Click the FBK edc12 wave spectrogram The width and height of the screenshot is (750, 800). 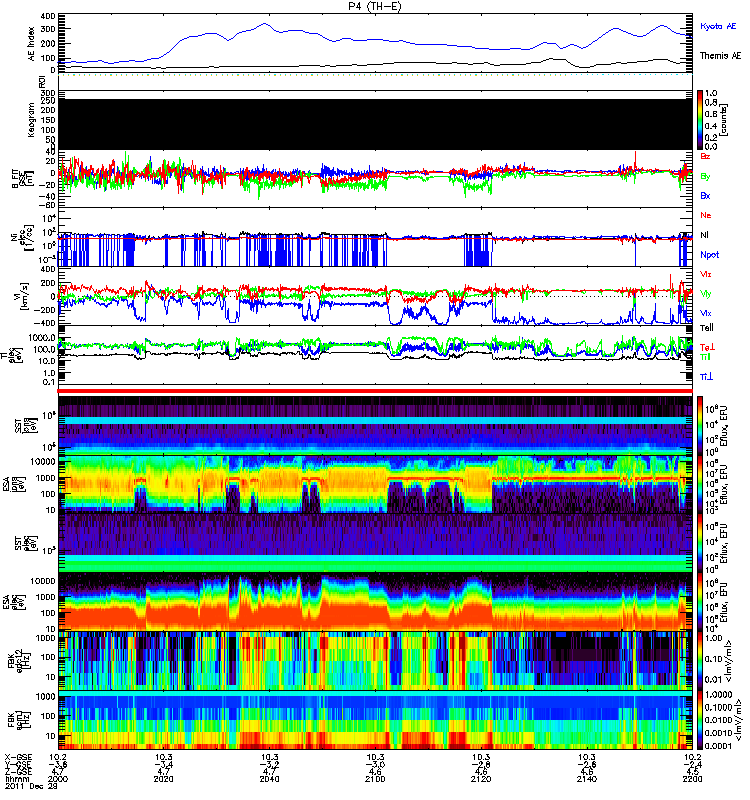(375, 661)
